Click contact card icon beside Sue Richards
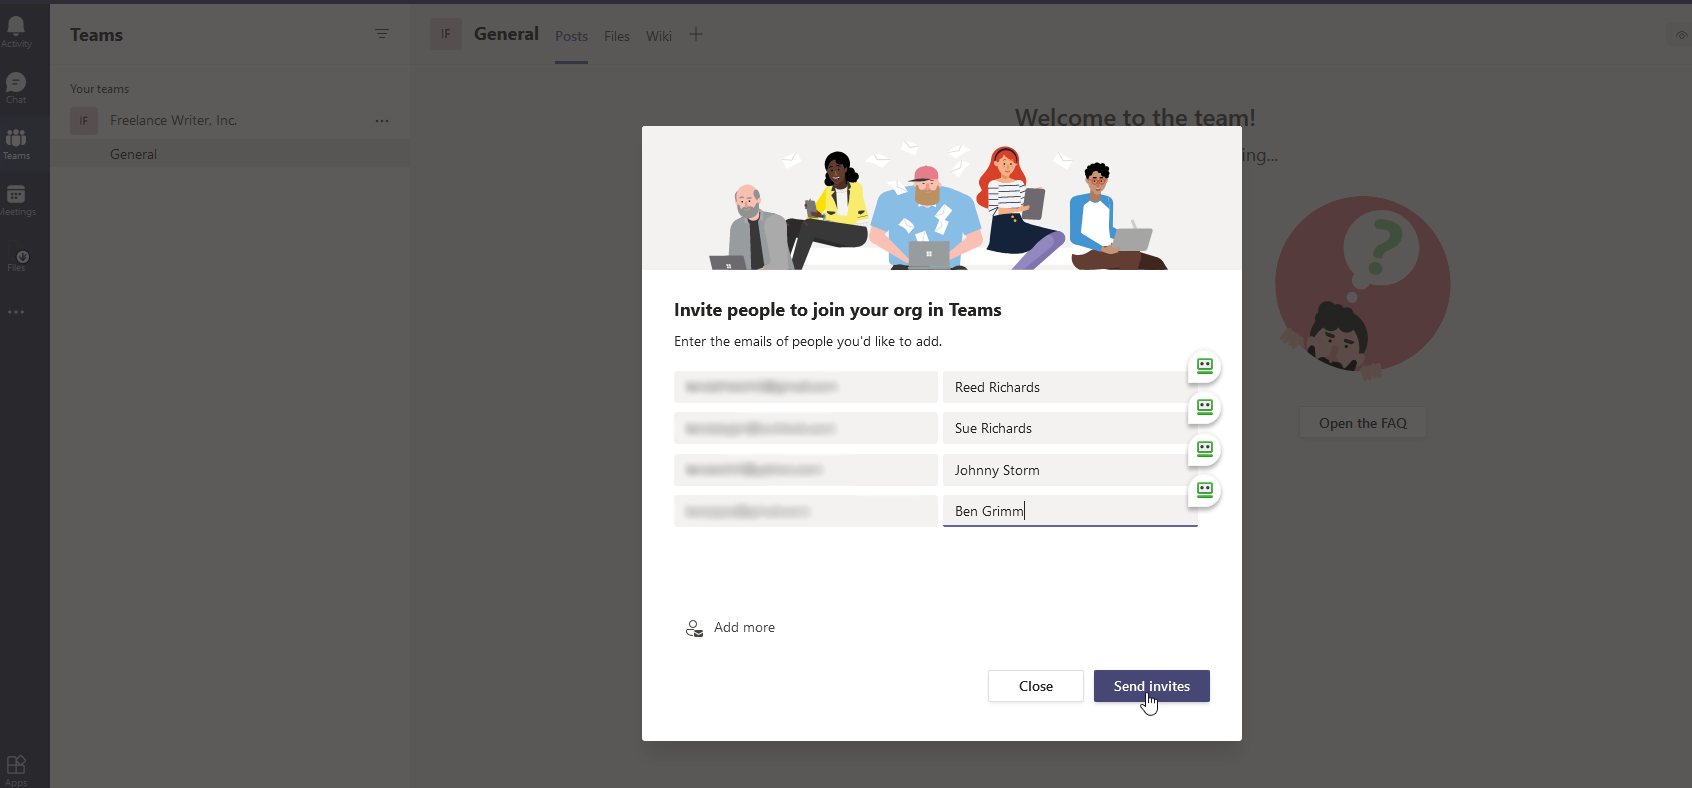 point(1204,407)
